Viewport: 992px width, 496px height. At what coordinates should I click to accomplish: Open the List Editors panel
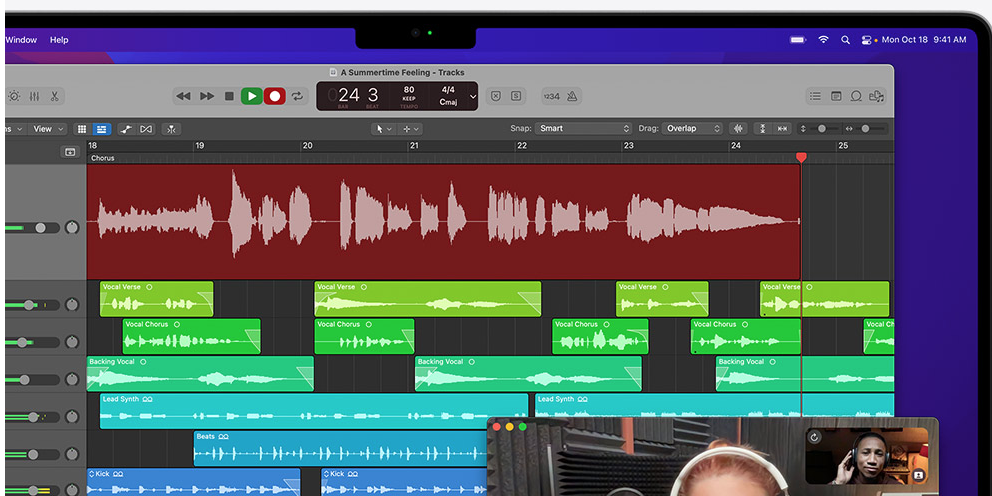point(815,96)
